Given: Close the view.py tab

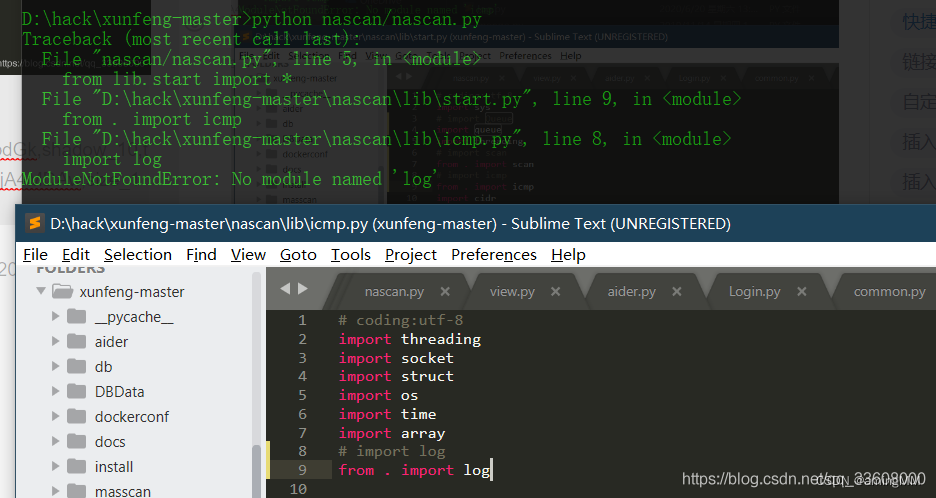Looking at the screenshot, I should (555, 291).
